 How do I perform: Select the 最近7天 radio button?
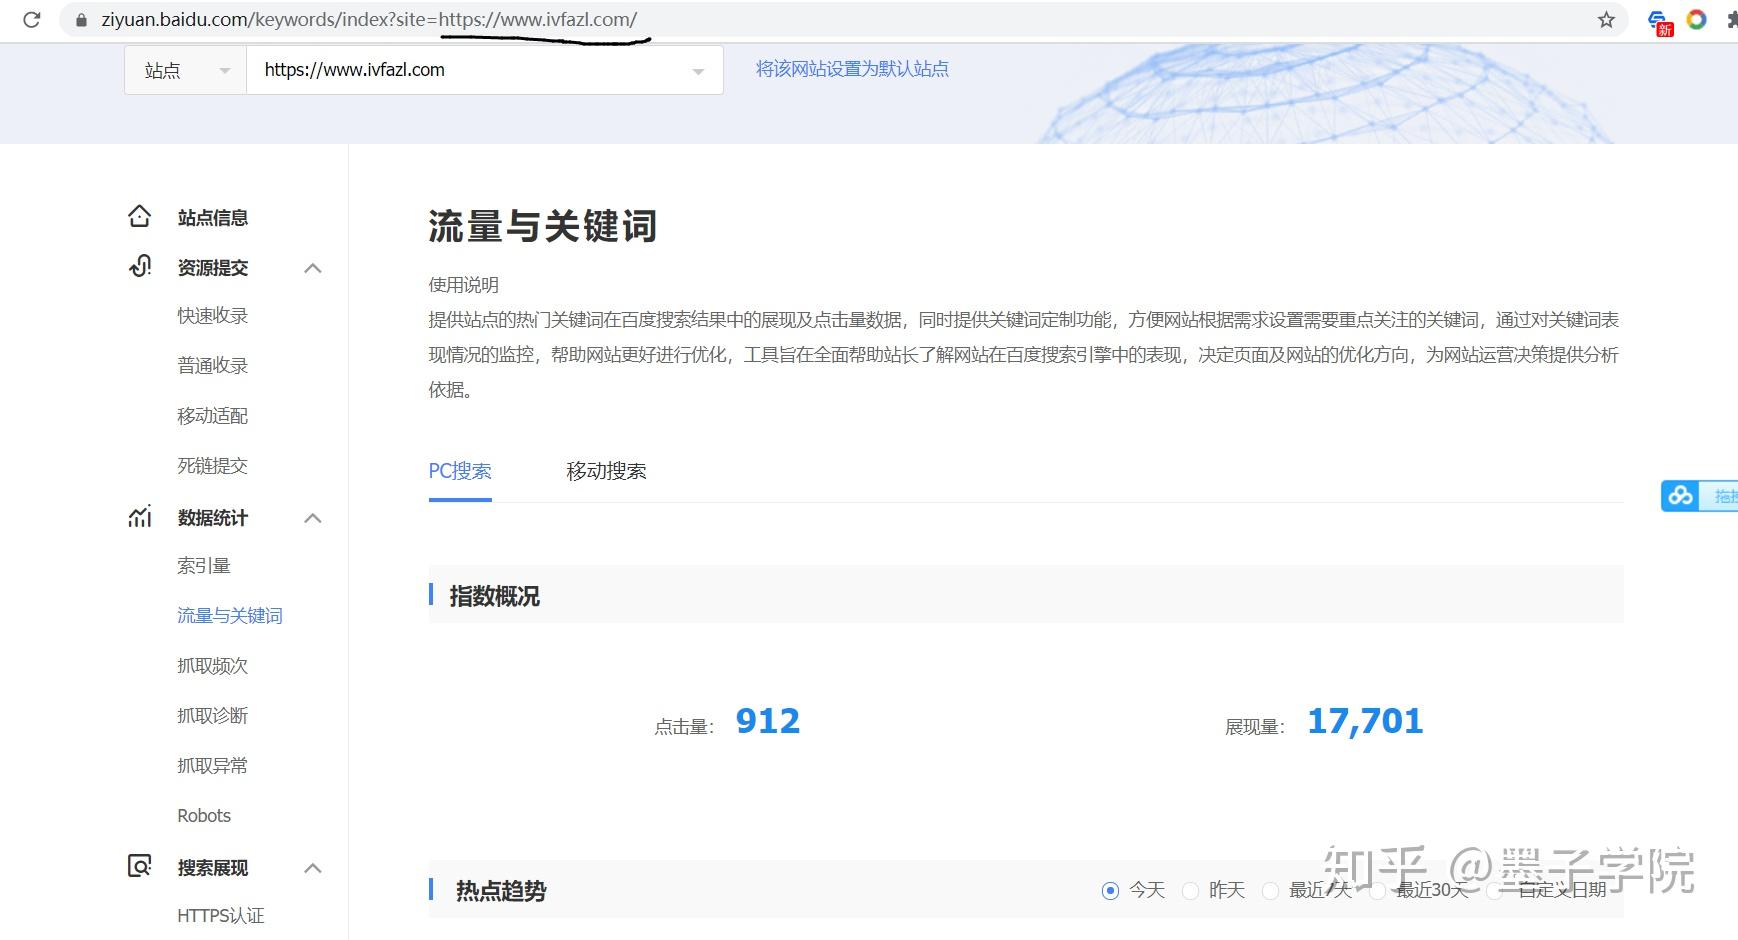tap(1270, 891)
